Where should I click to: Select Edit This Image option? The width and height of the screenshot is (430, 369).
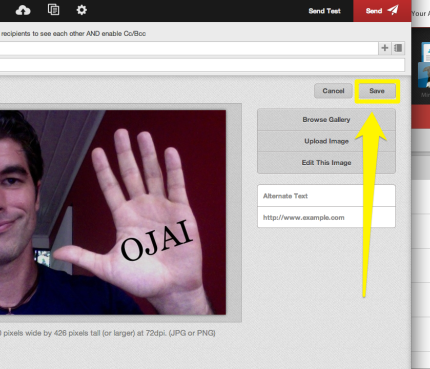(x=326, y=162)
